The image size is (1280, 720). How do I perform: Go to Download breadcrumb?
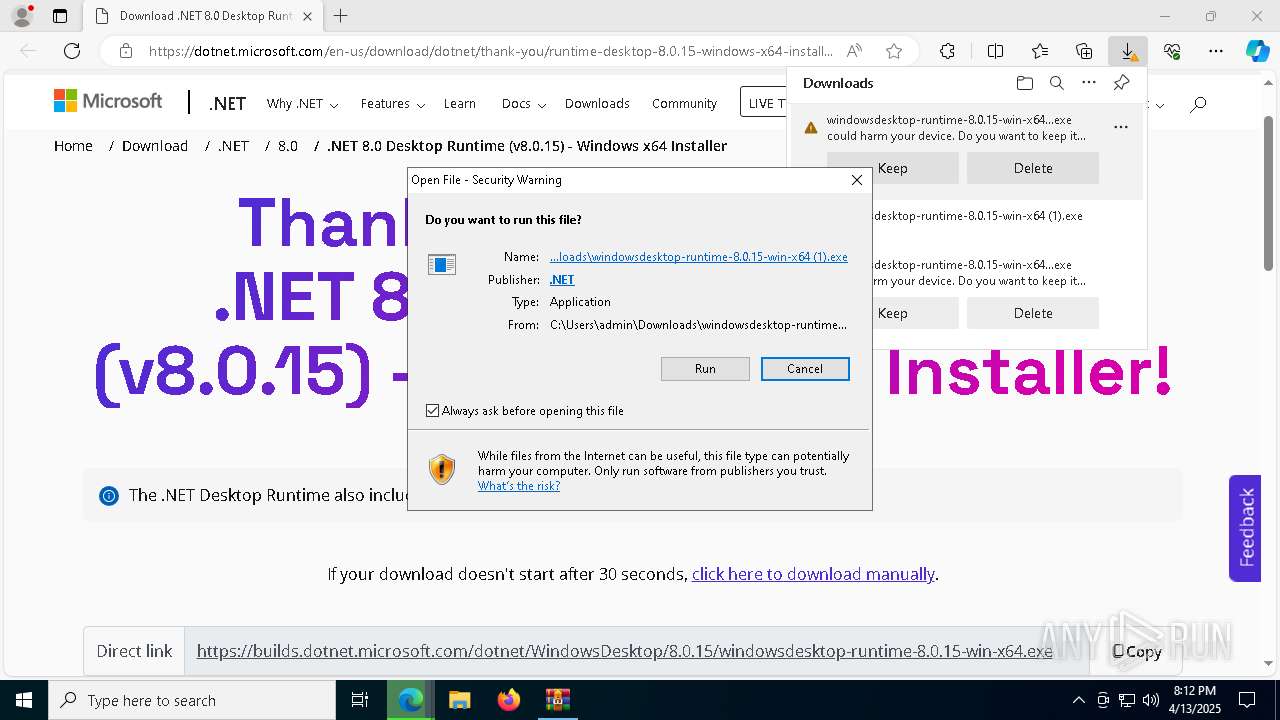tap(155, 146)
